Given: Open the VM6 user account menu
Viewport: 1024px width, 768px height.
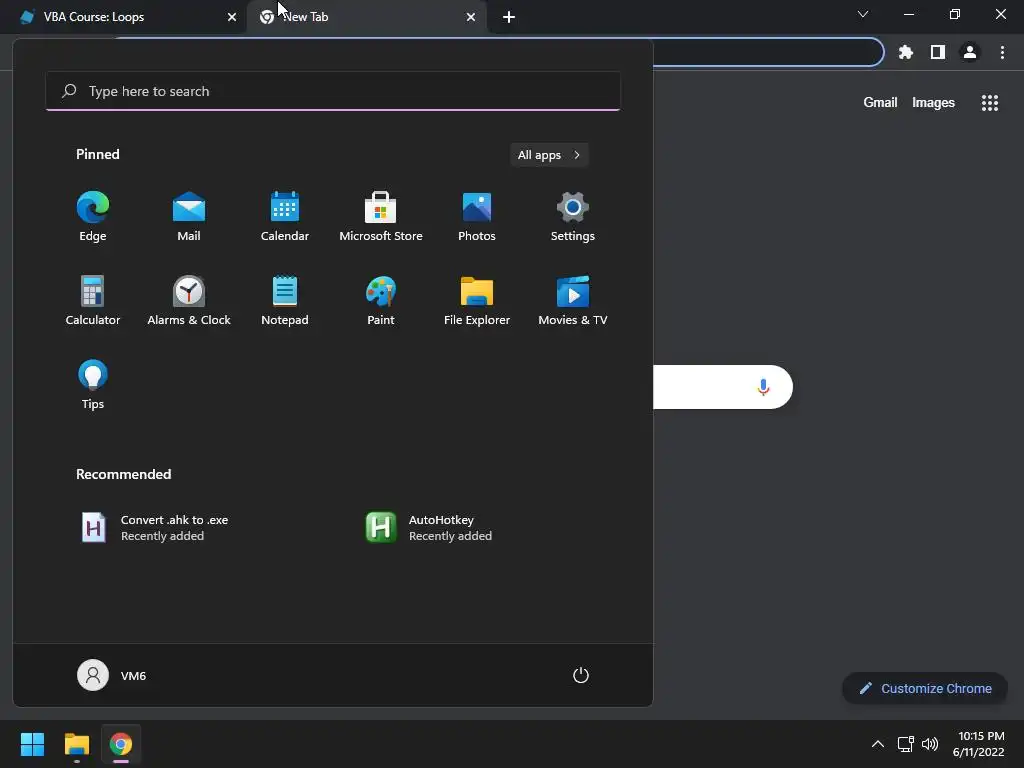Looking at the screenshot, I should click(112, 675).
